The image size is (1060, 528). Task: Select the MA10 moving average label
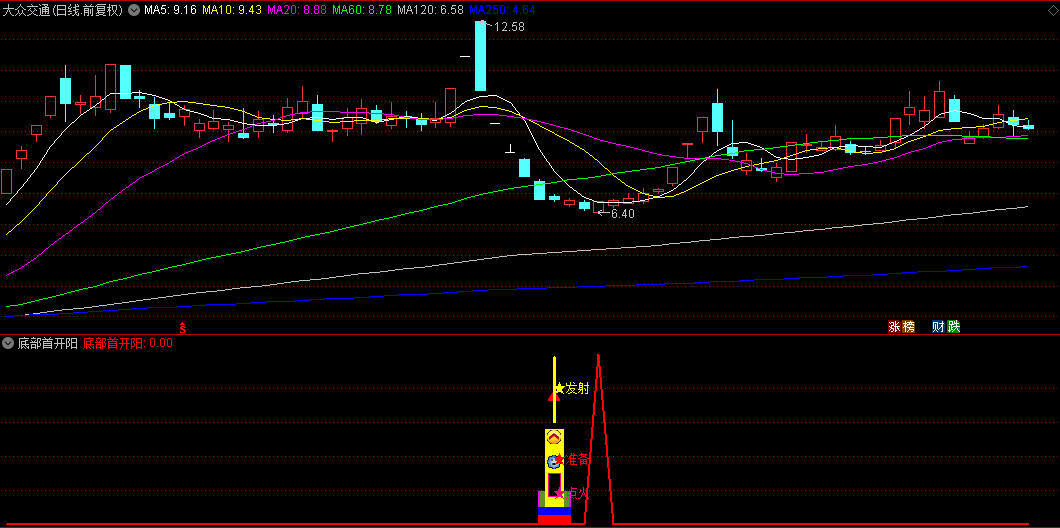pyautogui.click(x=231, y=10)
